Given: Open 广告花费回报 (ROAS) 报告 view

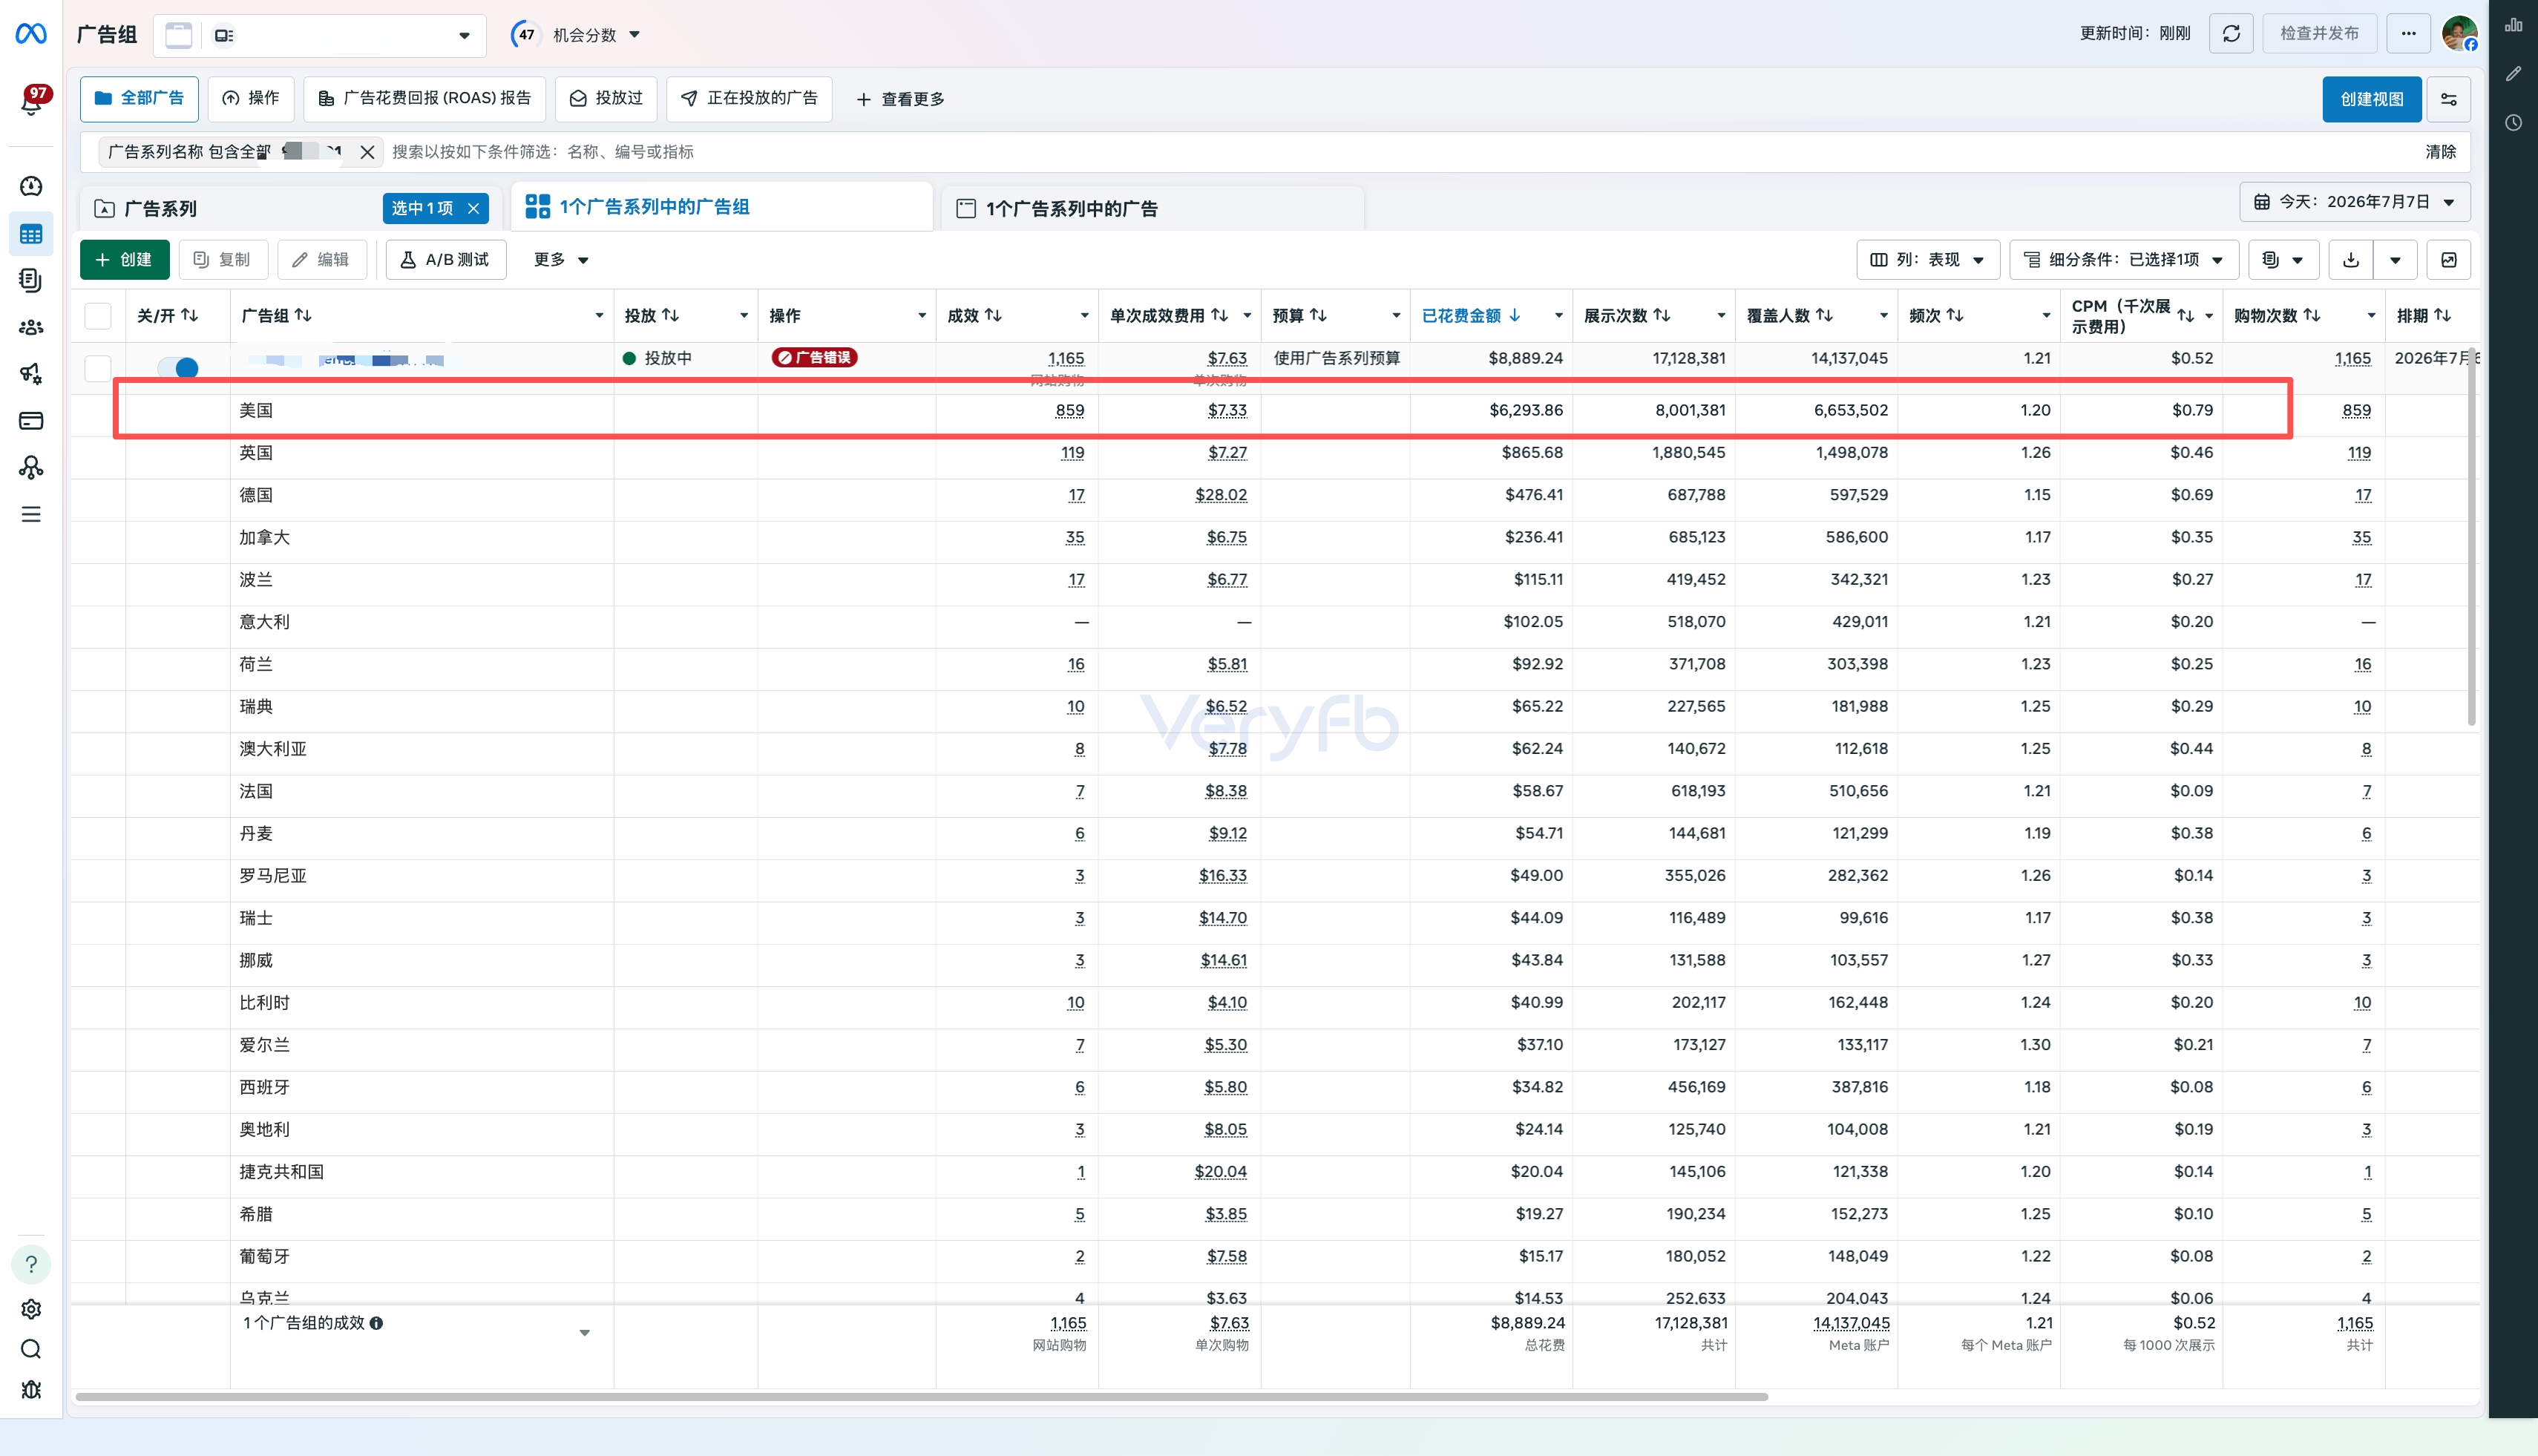Looking at the screenshot, I should (x=424, y=98).
